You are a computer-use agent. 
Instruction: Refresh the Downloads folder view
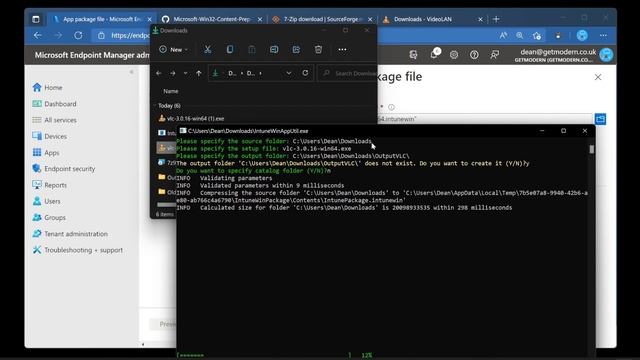pyautogui.click(x=305, y=73)
